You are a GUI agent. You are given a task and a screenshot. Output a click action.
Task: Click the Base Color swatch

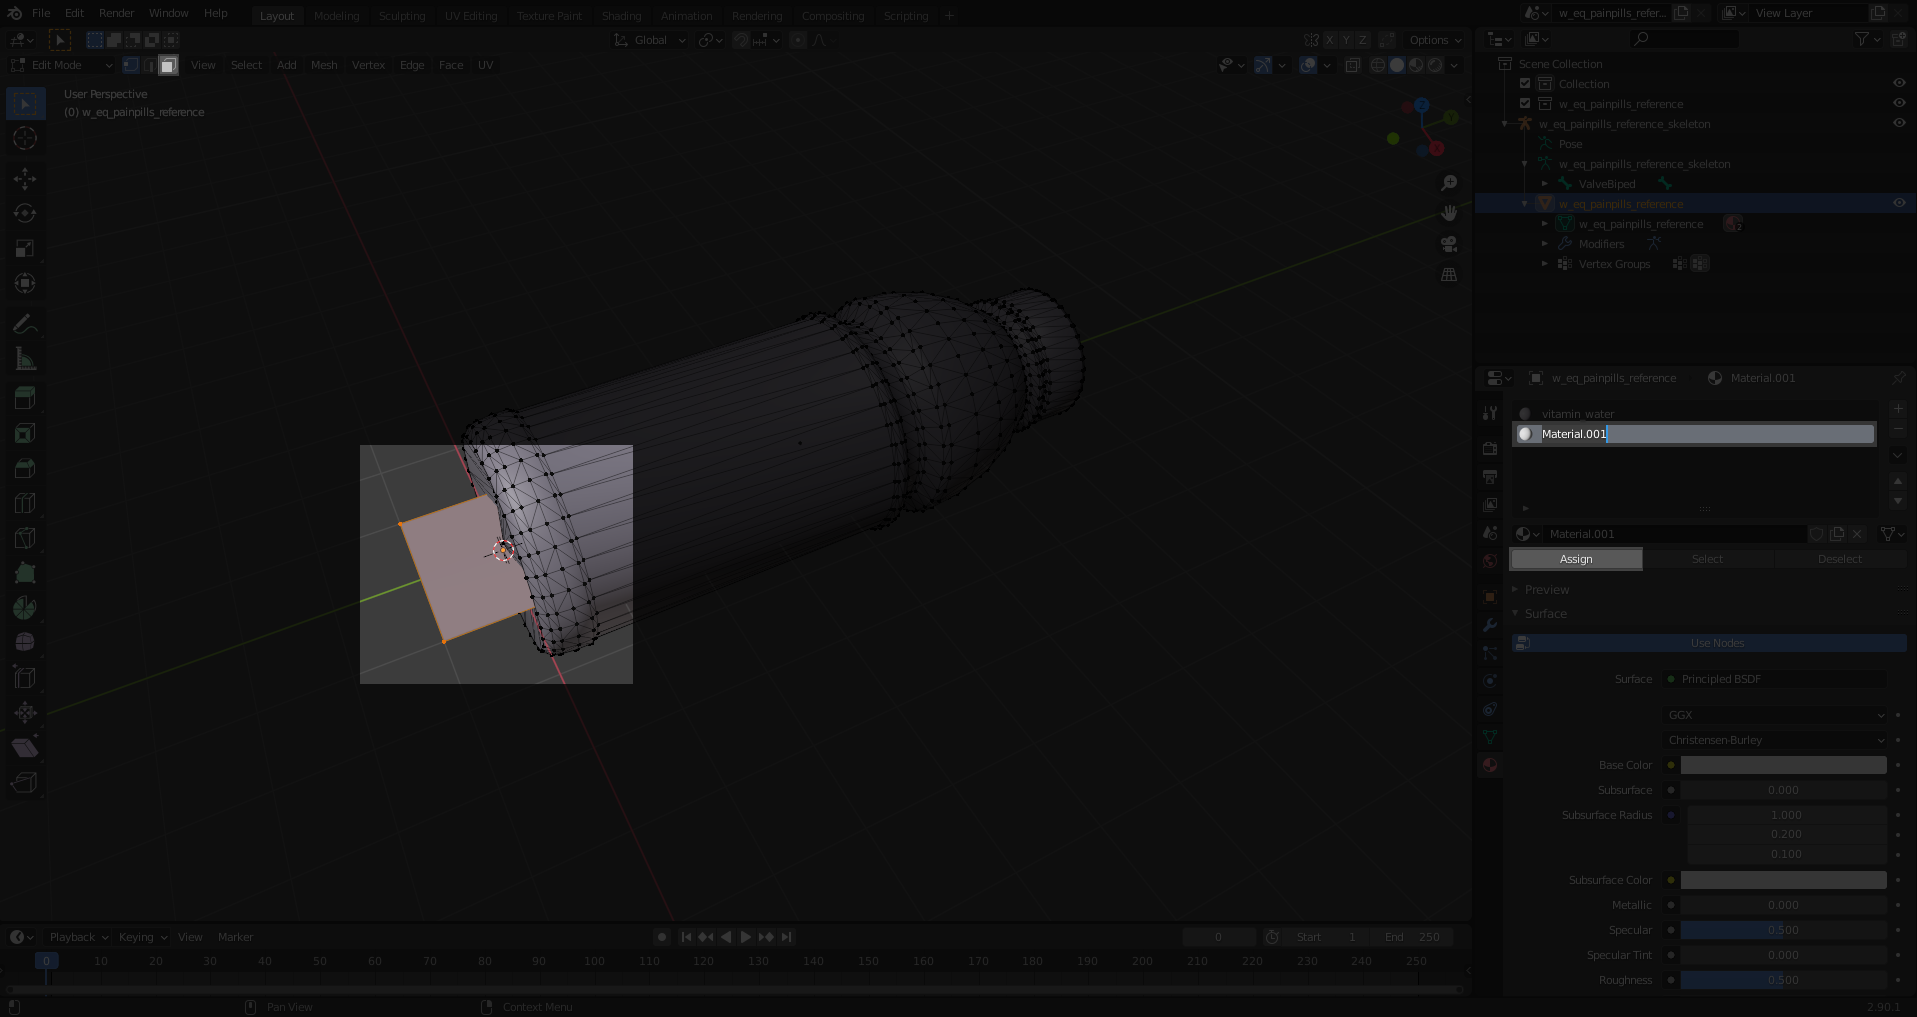point(1783,765)
